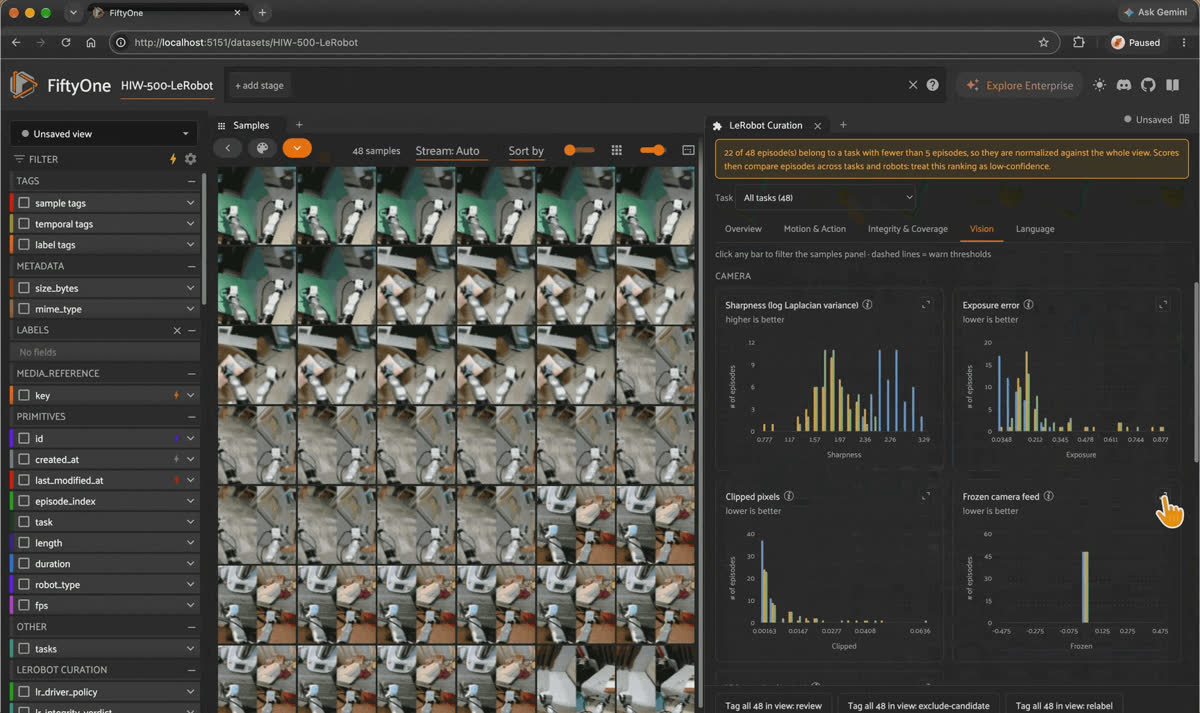Switch theme with the sun icon
This screenshot has width=1200, height=713.
tap(1099, 85)
